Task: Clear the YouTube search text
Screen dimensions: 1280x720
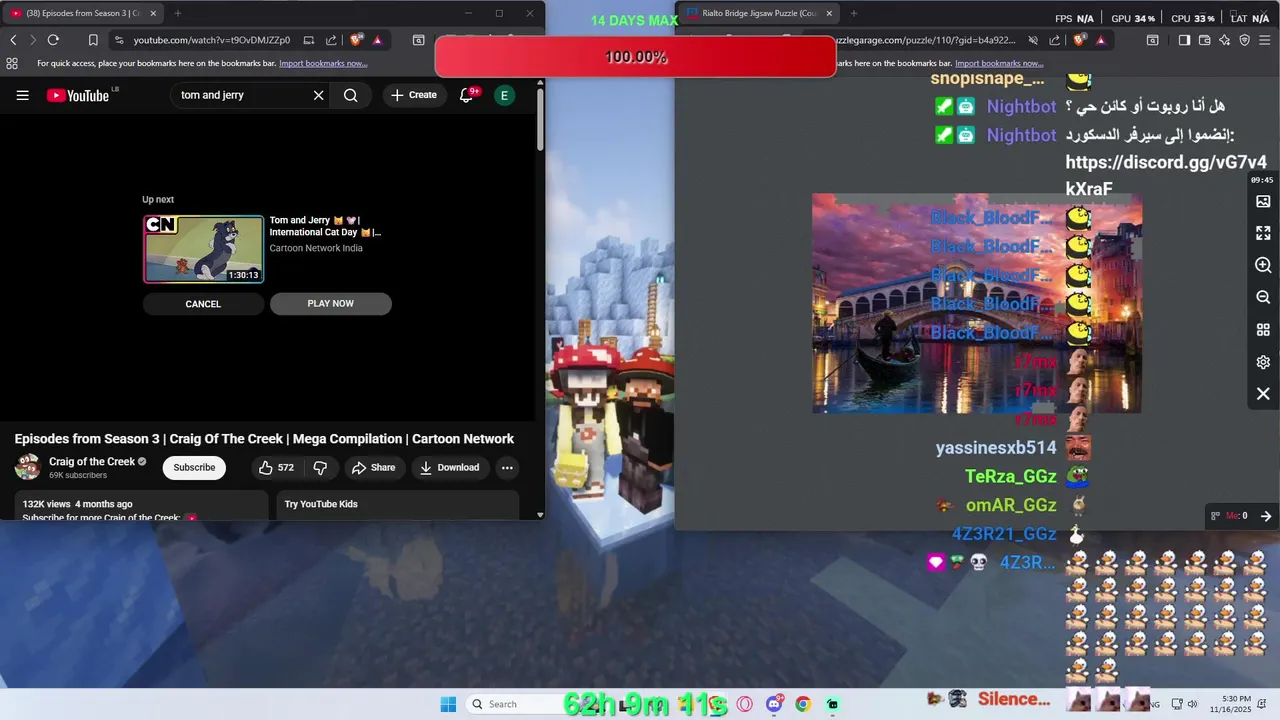Action: coord(318,95)
